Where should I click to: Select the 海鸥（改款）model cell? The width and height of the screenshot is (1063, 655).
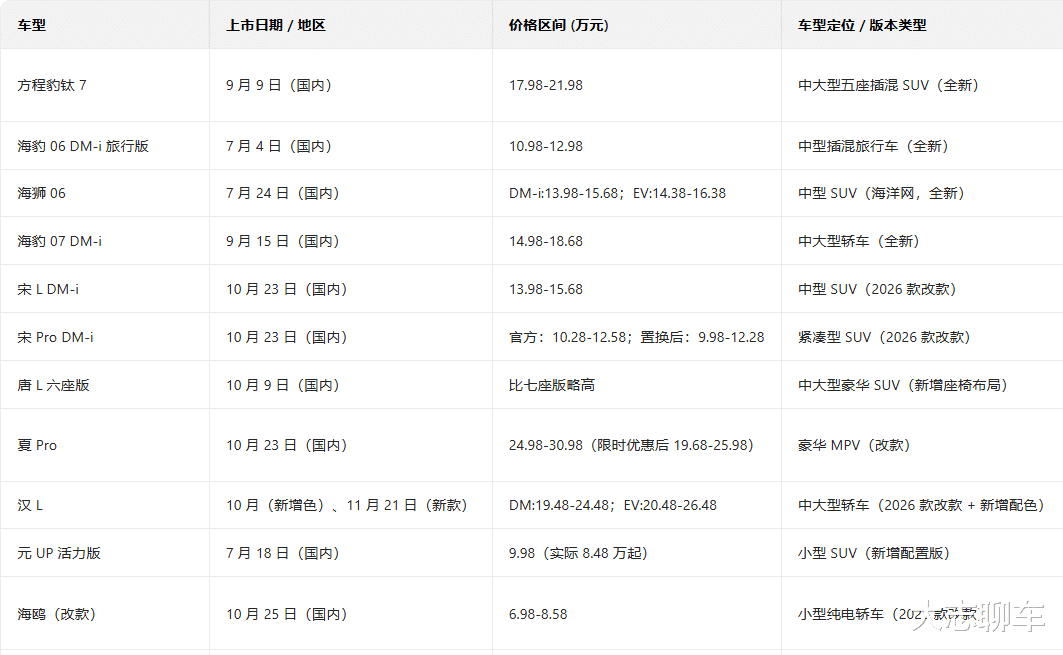56,614
